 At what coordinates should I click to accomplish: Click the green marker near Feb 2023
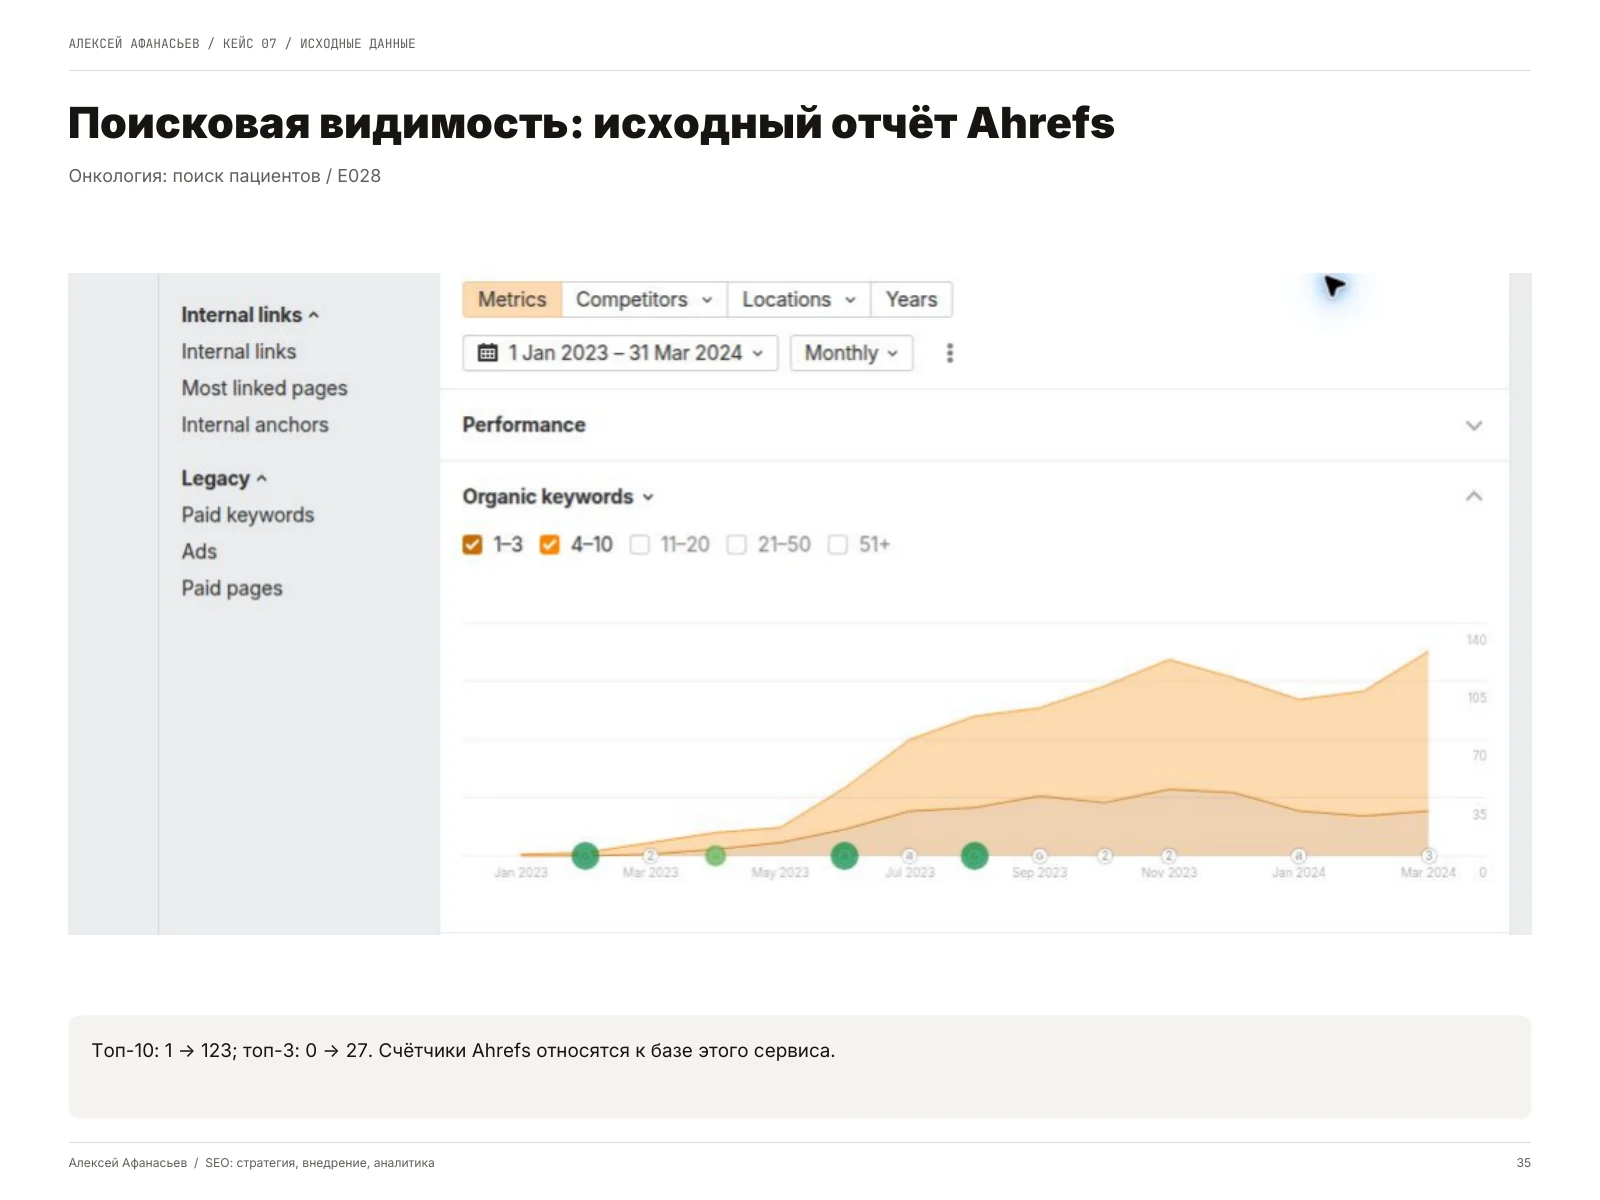(x=585, y=856)
